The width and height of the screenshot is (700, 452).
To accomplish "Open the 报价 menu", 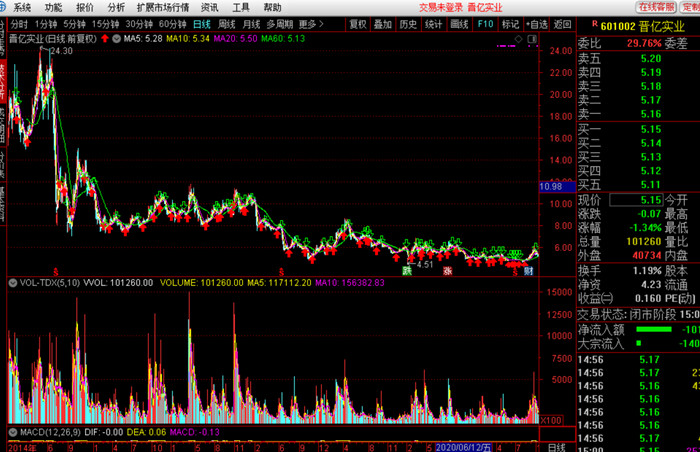I will (85, 7).
